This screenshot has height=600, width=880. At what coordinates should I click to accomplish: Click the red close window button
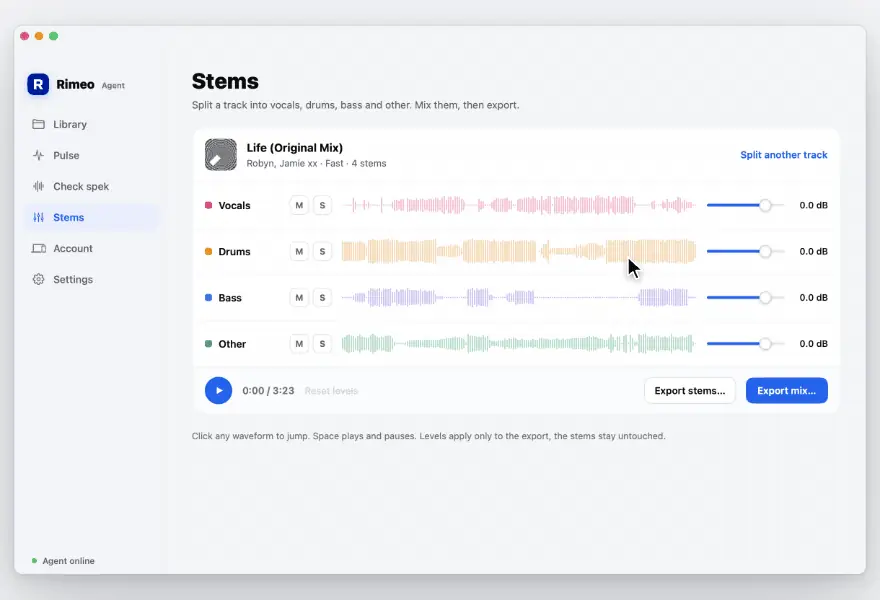coord(25,36)
